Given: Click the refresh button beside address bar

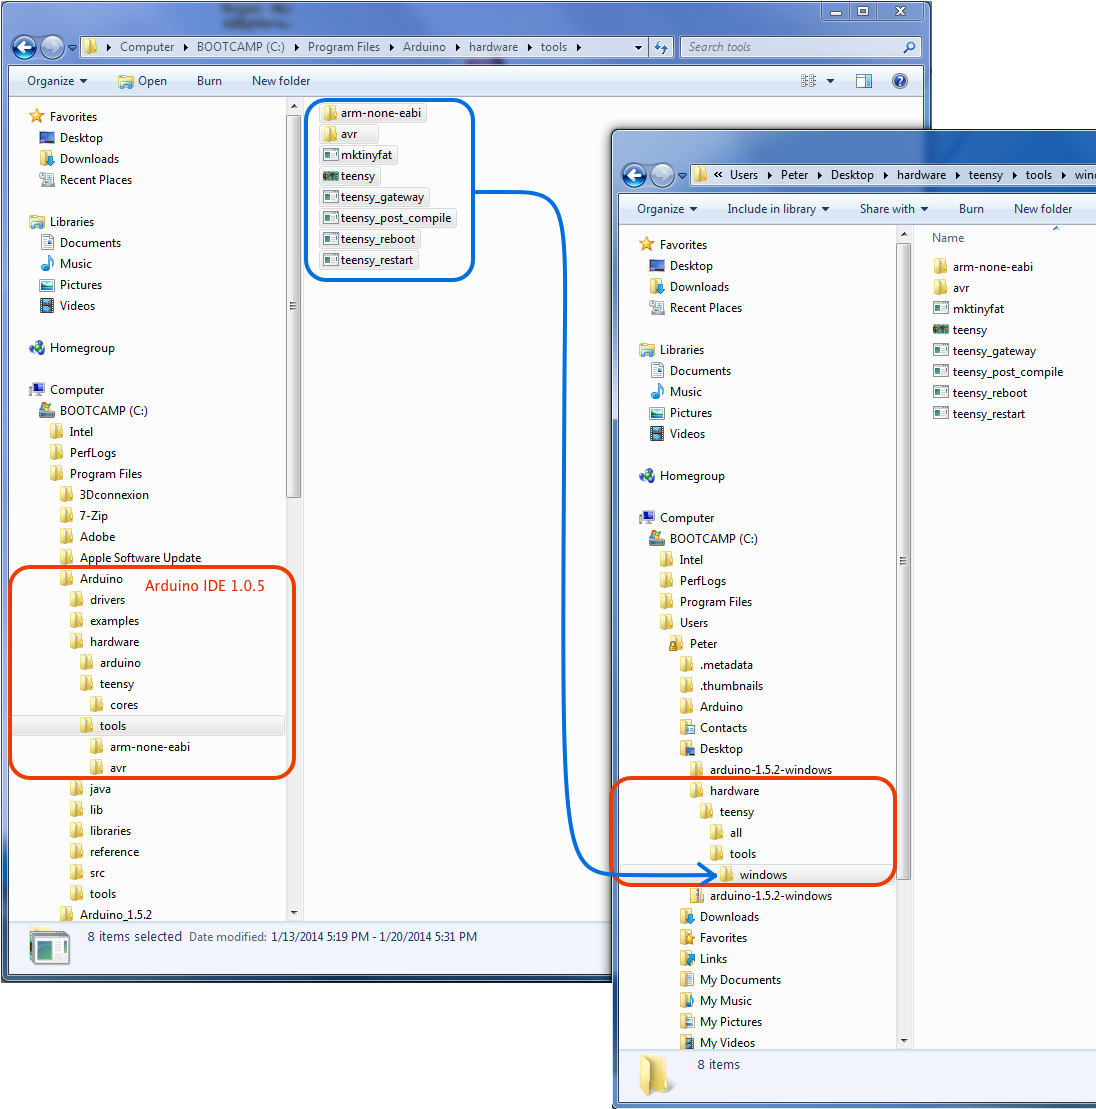Looking at the screenshot, I should tap(660, 47).
